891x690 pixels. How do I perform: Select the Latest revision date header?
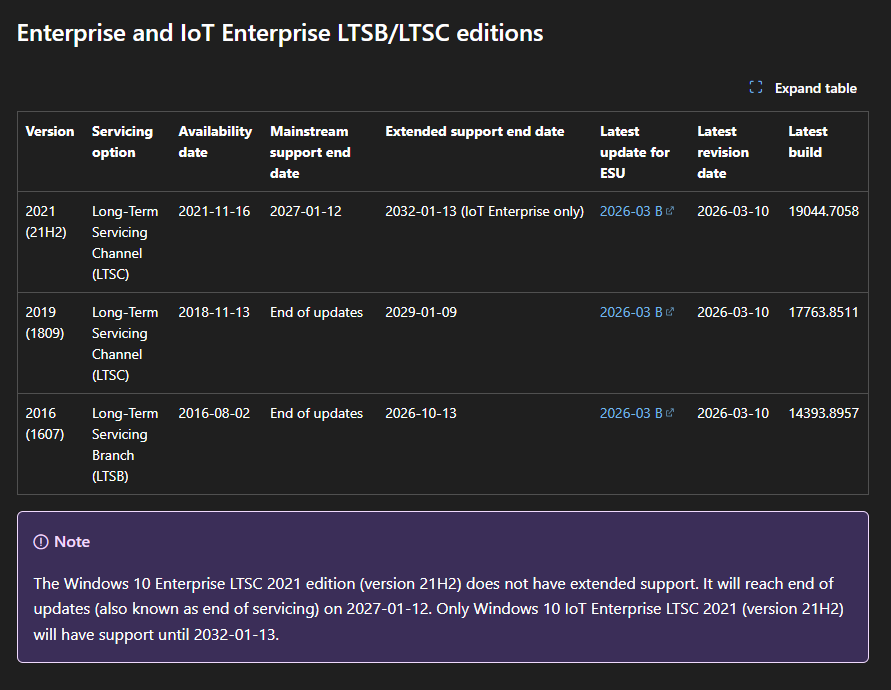[723, 152]
